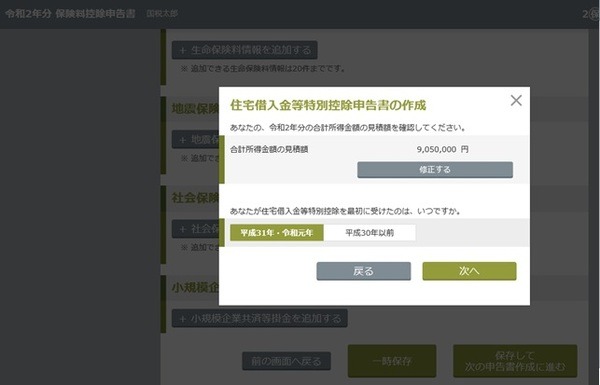Click the 戻る button in the dialog
This screenshot has height=385, width=600.
tap(364, 271)
